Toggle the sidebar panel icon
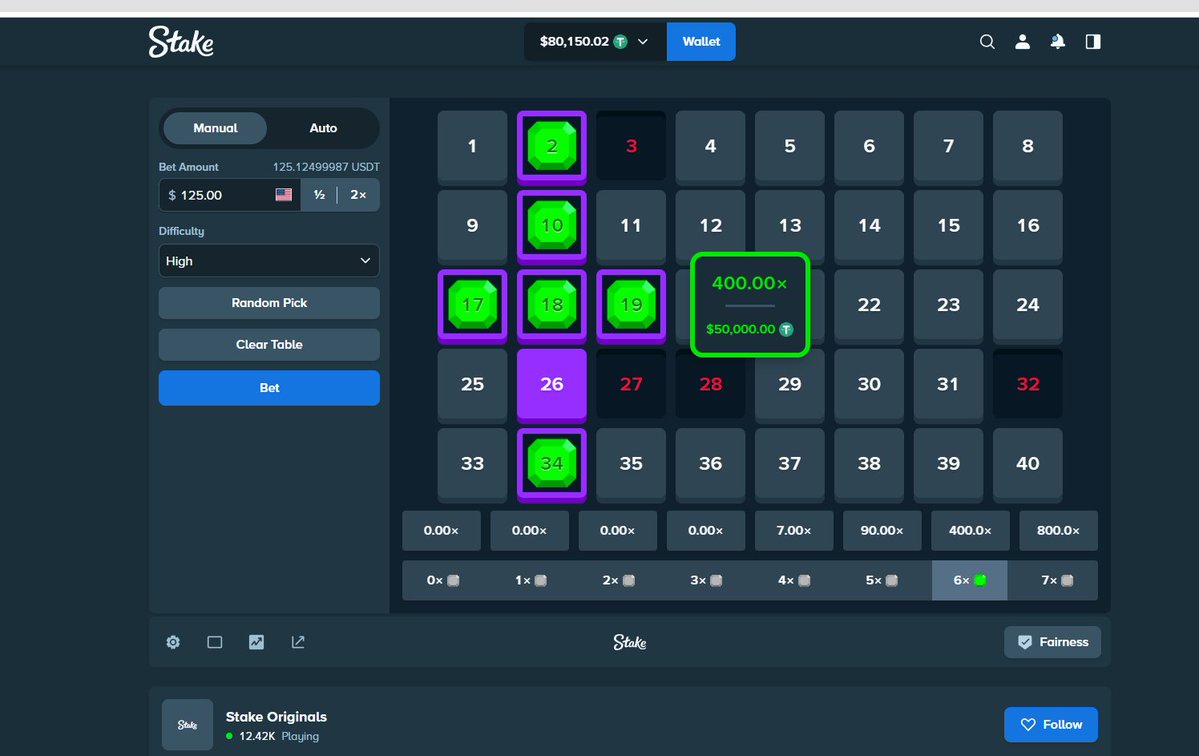 click(1093, 42)
